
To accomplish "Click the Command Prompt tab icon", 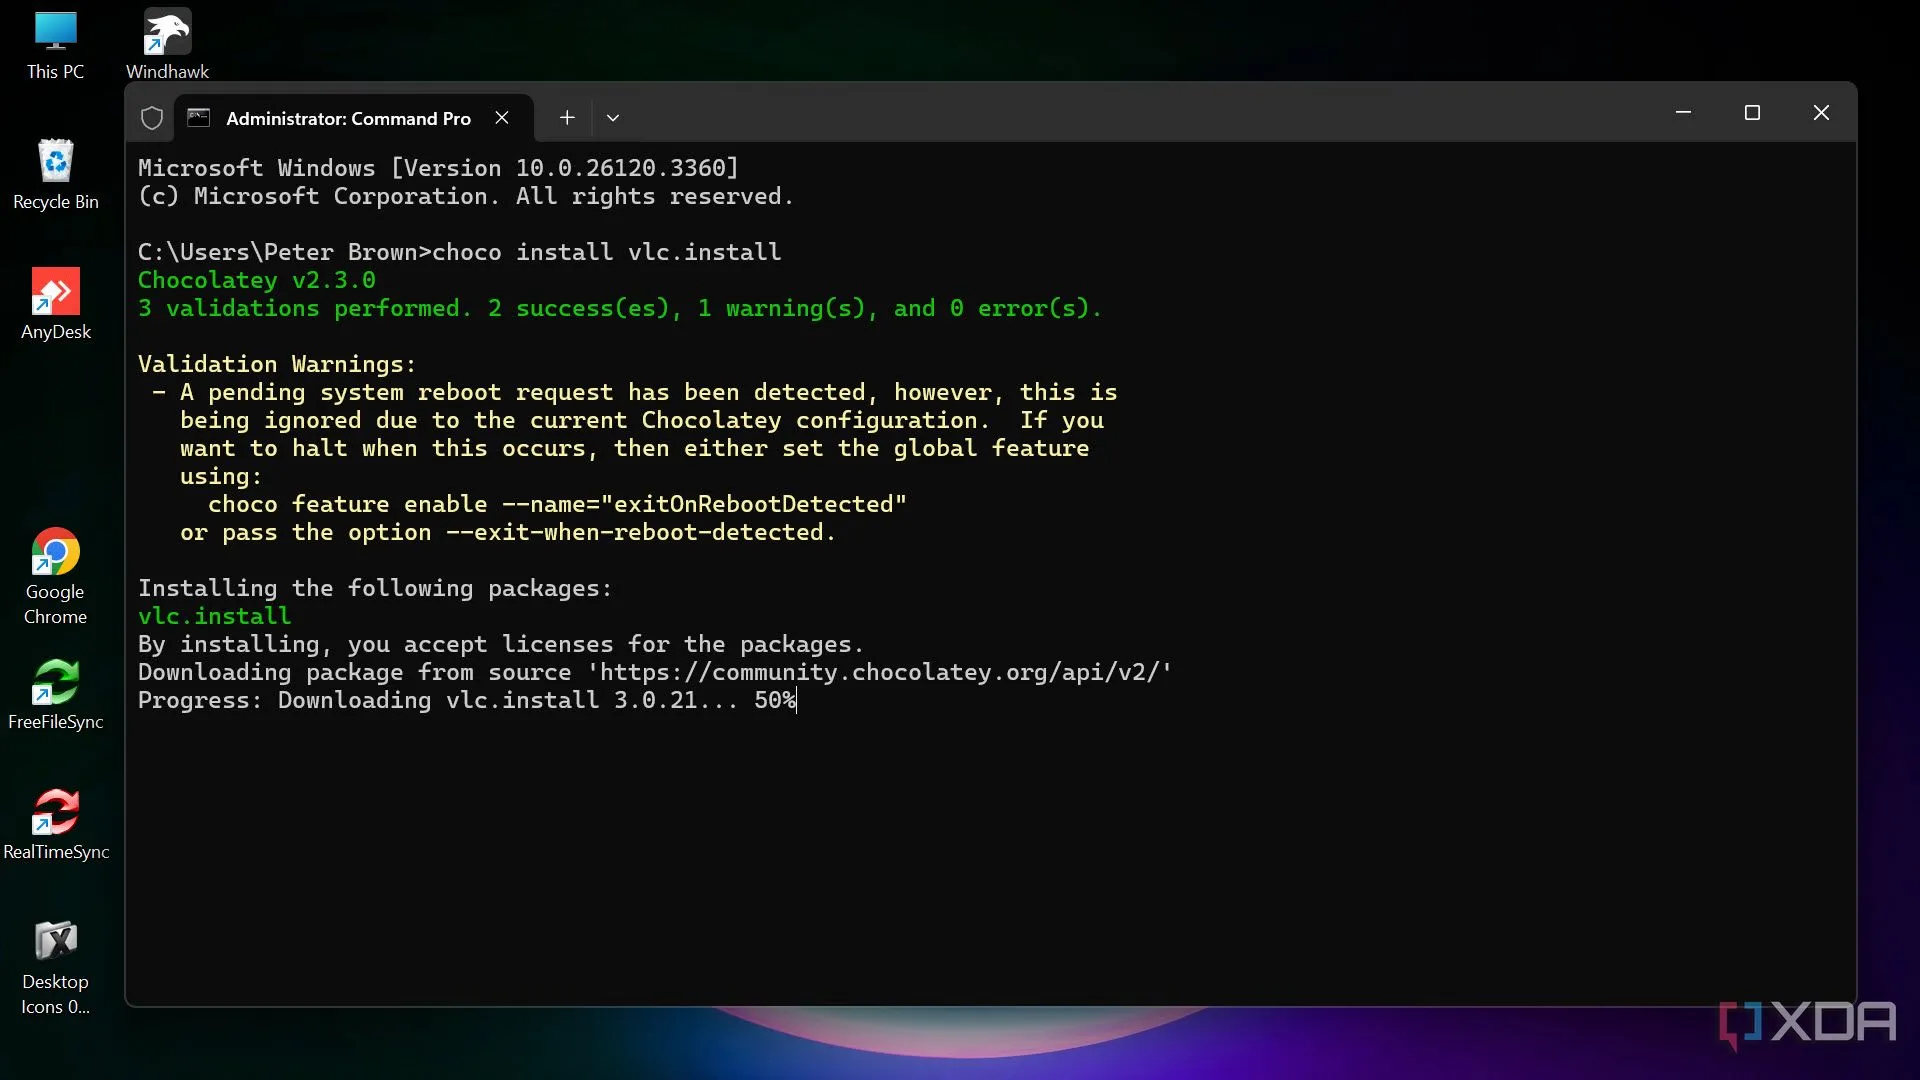I will (199, 118).
